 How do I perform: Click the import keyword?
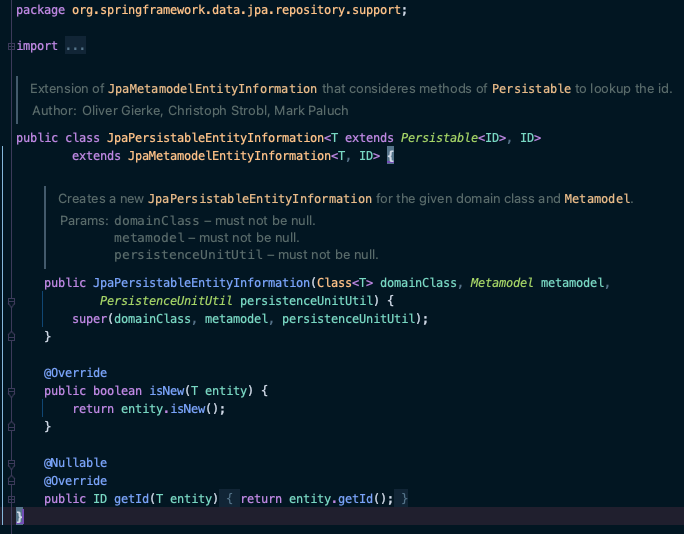point(37,46)
